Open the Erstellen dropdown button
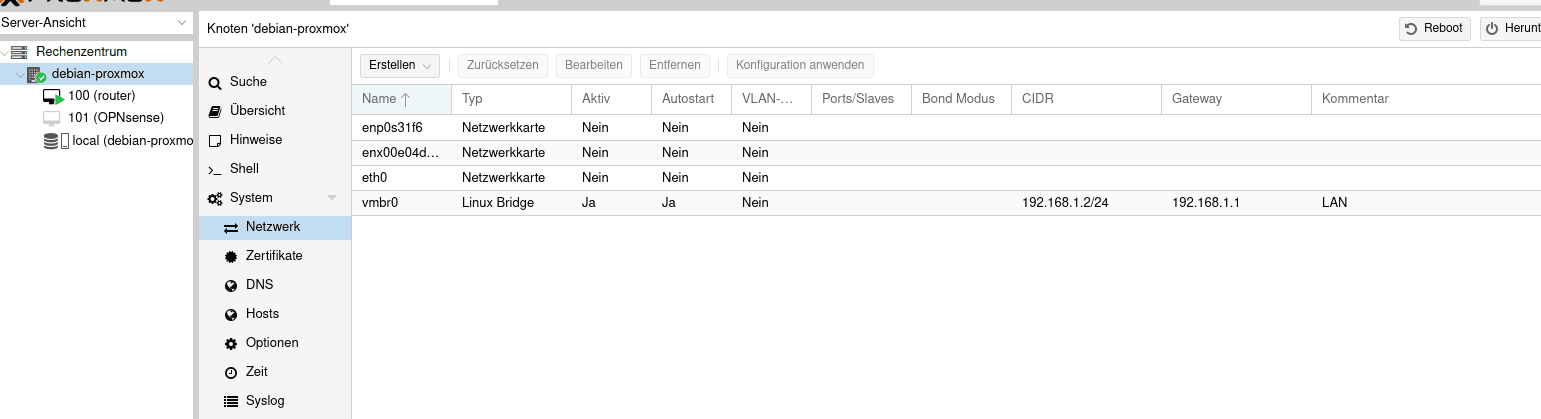This screenshot has width=1541, height=419. tap(400, 65)
